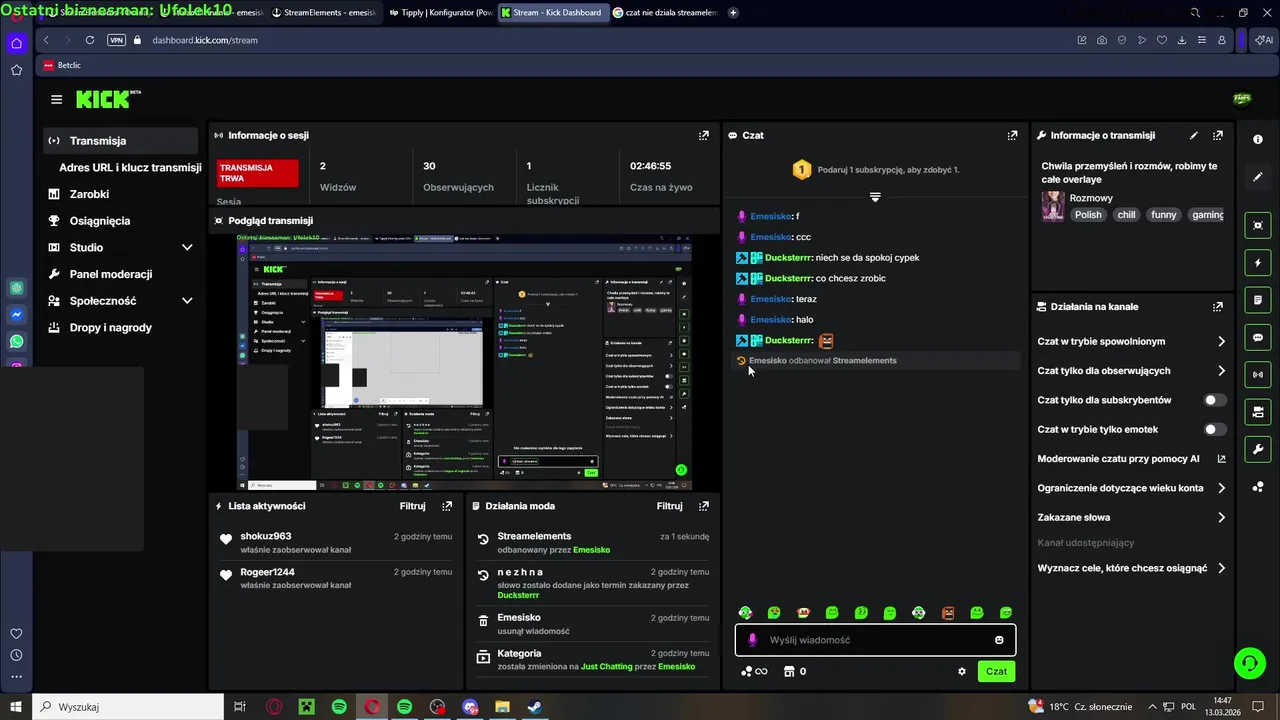The image size is (1280, 720).
Task: Click the broadcast signal icon in the right rail
Action: (x=1258, y=375)
